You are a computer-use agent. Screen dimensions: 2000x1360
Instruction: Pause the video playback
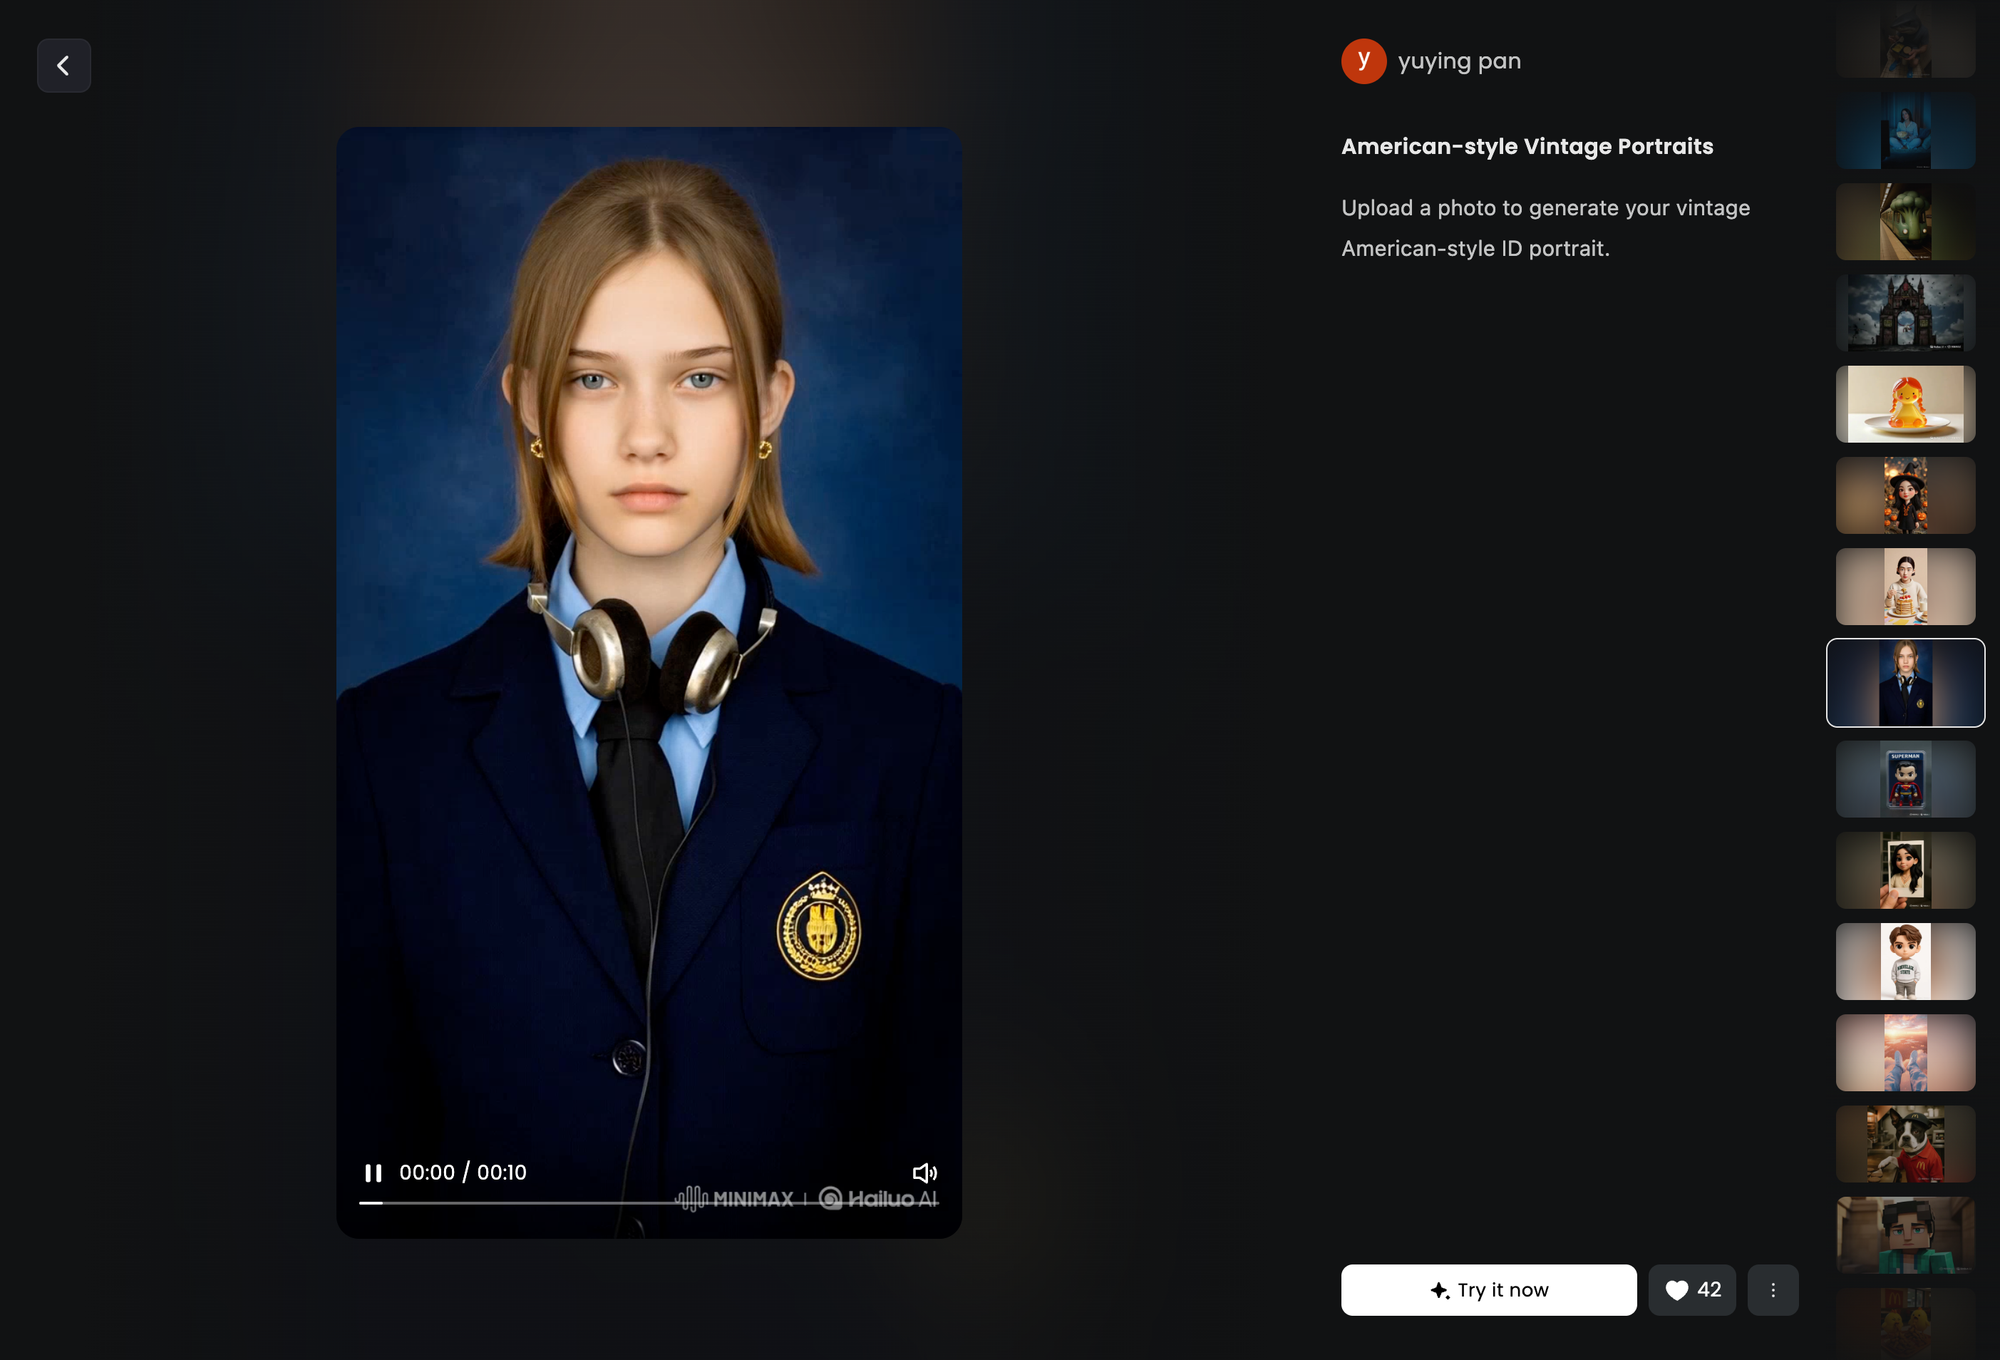pos(373,1173)
